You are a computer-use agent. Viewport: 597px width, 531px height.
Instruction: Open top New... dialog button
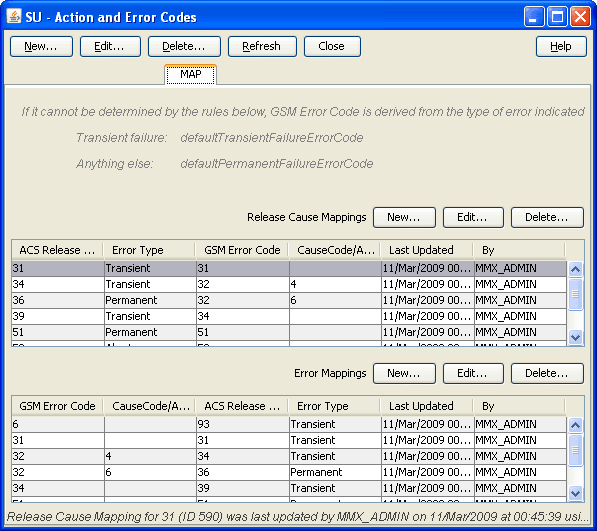[41, 46]
